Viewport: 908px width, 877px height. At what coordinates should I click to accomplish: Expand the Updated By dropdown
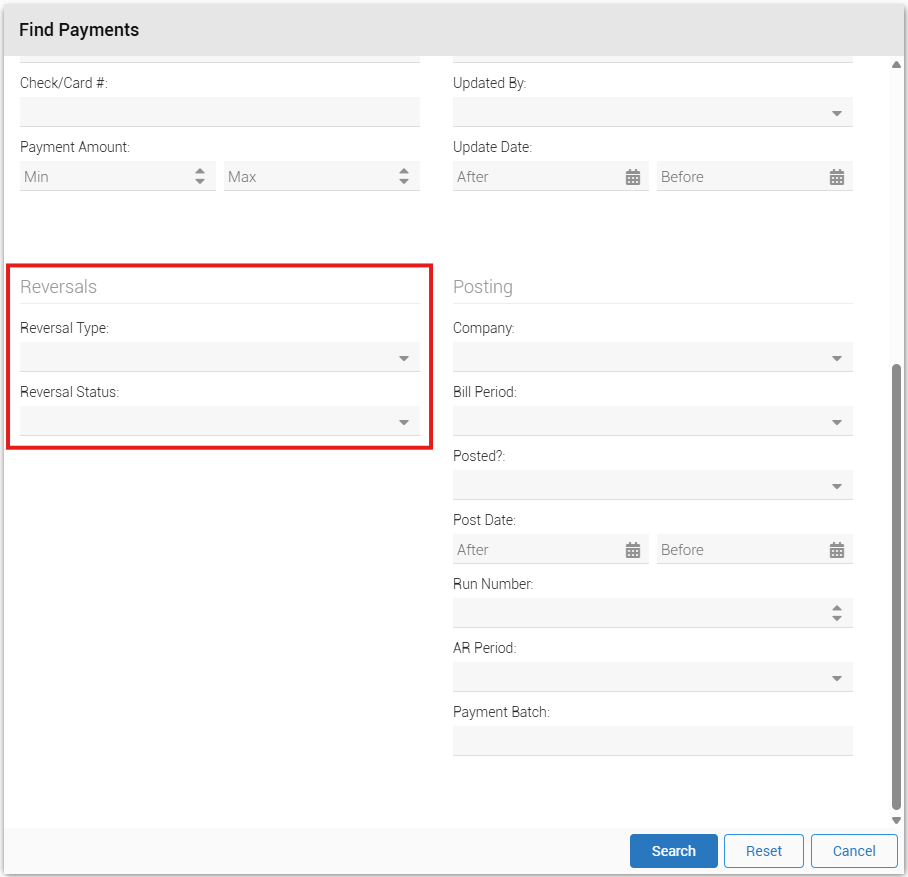pos(837,113)
